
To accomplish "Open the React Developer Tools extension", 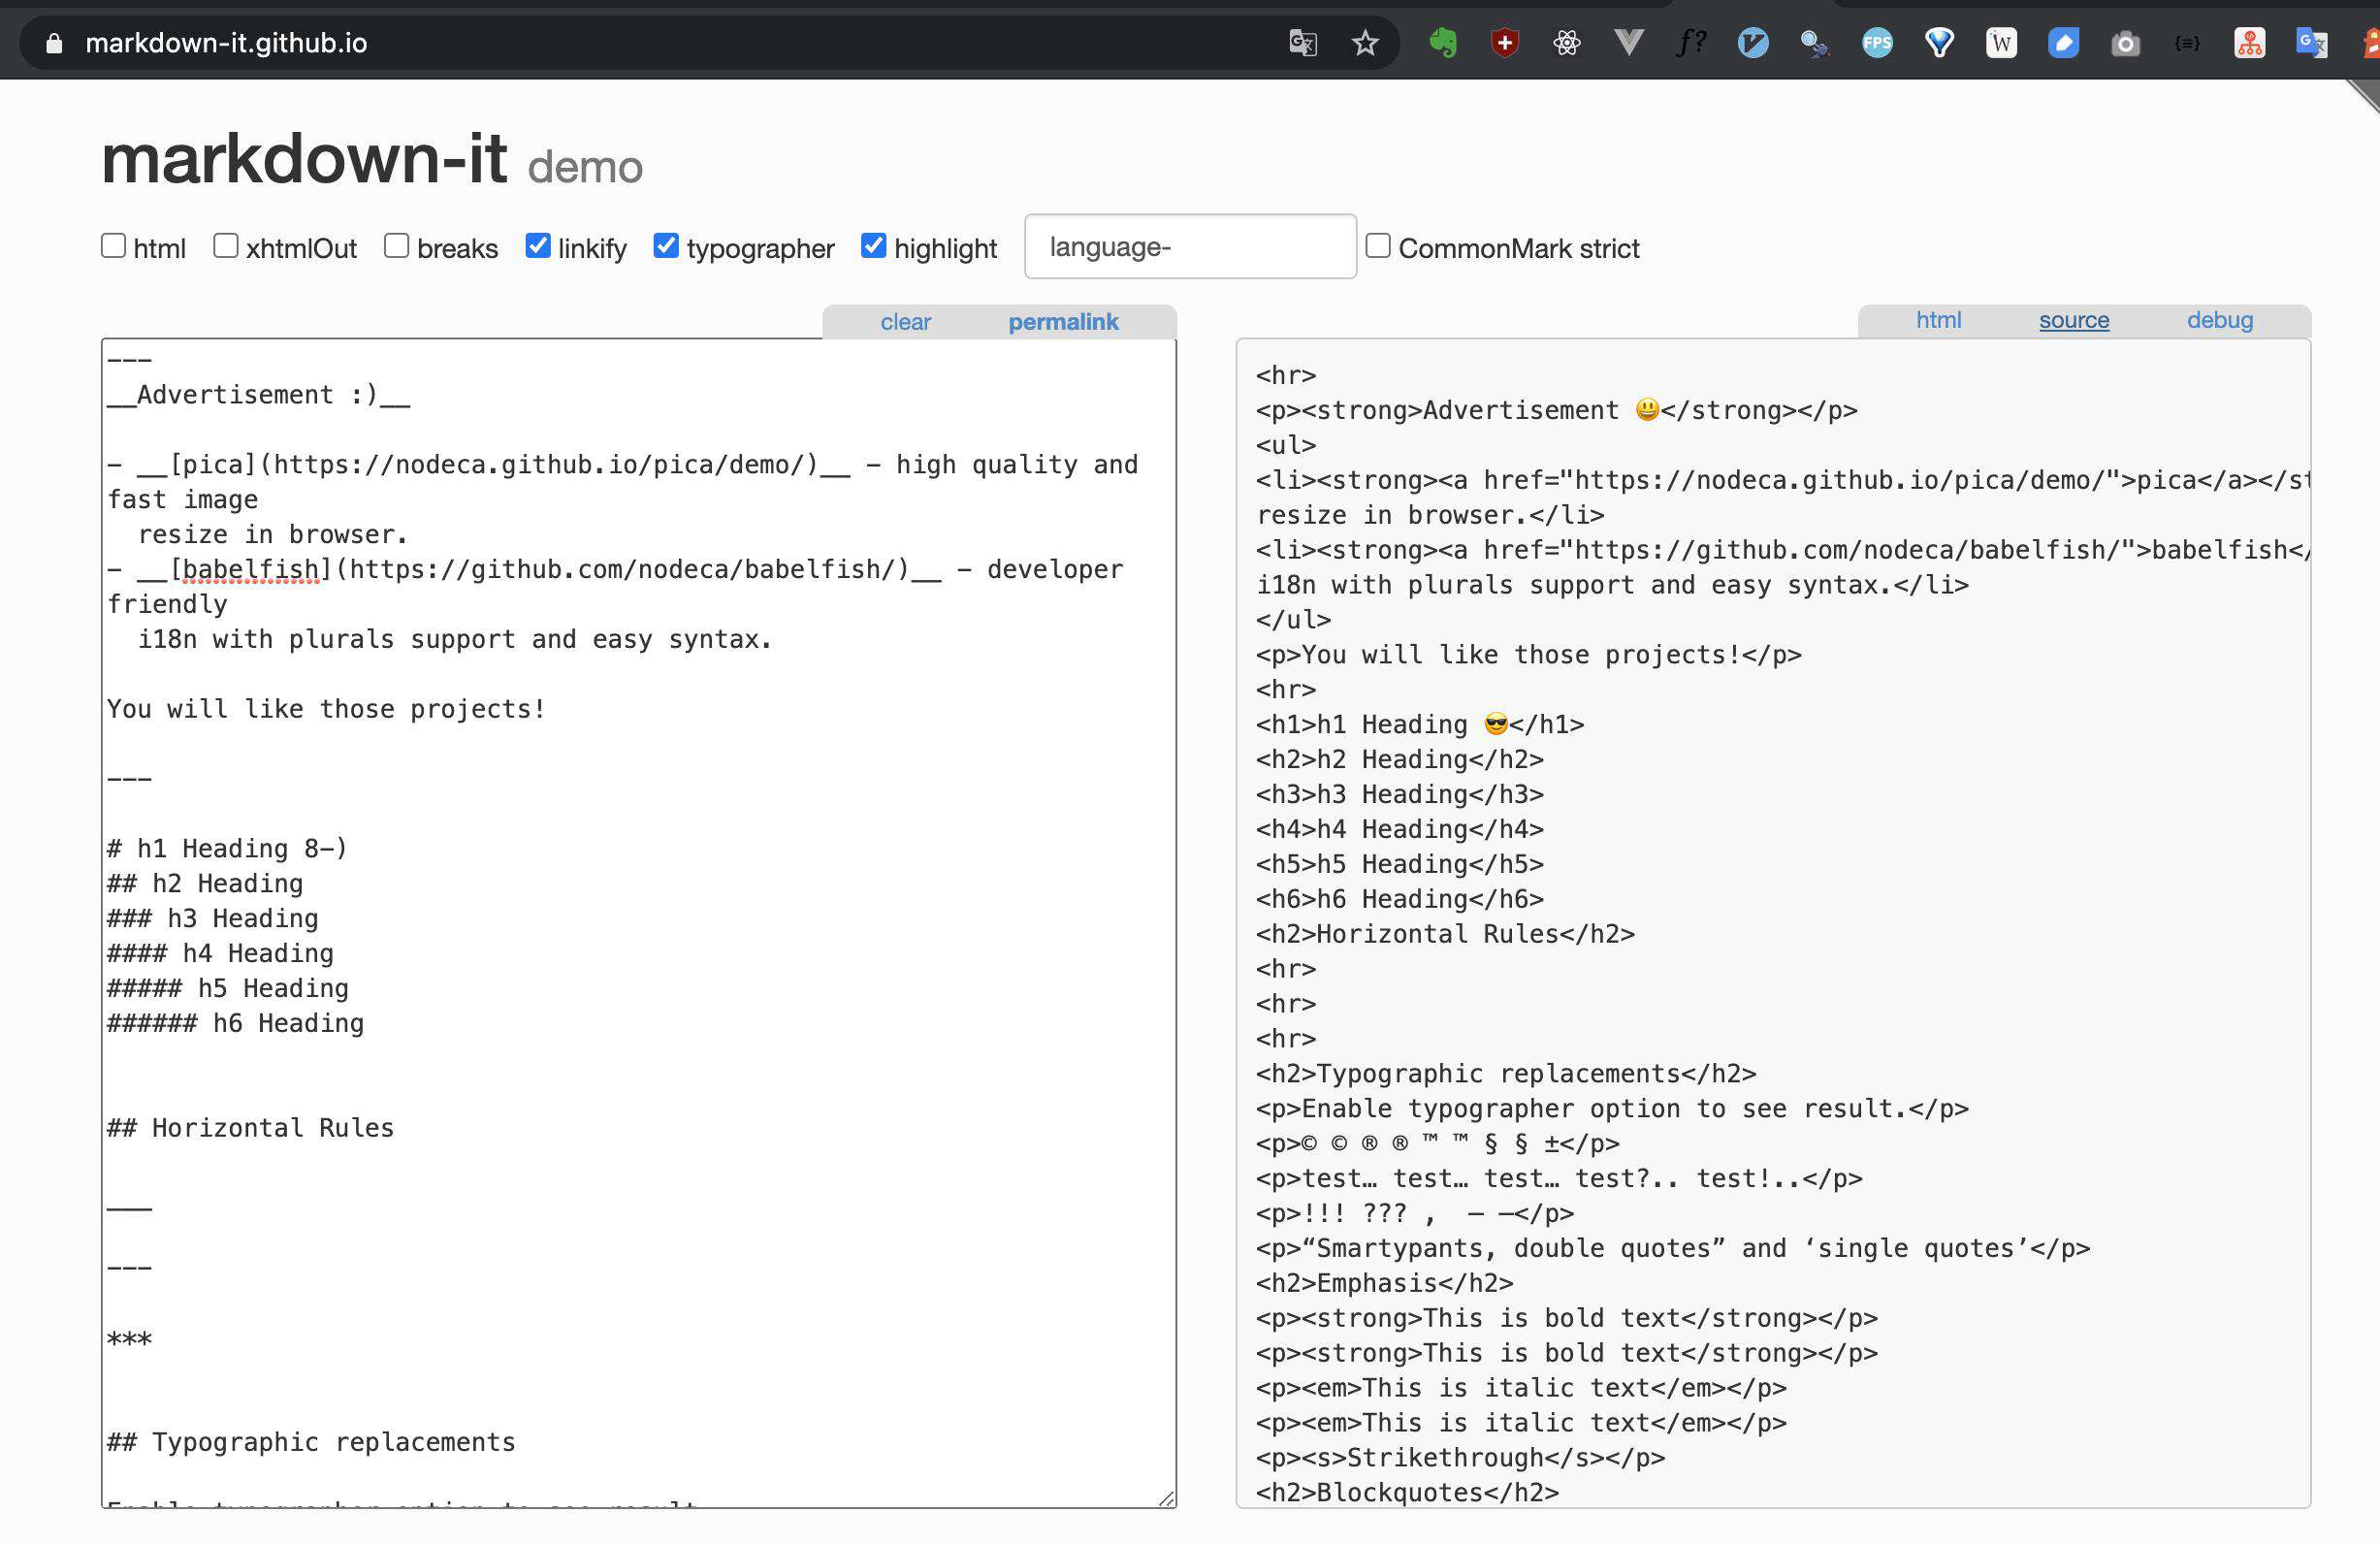I will [x=1566, y=43].
